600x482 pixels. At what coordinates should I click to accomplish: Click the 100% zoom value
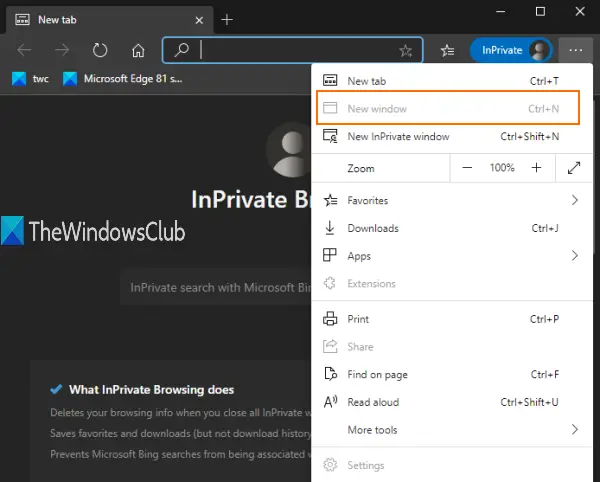pyautogui.click(x=502, y=168)
